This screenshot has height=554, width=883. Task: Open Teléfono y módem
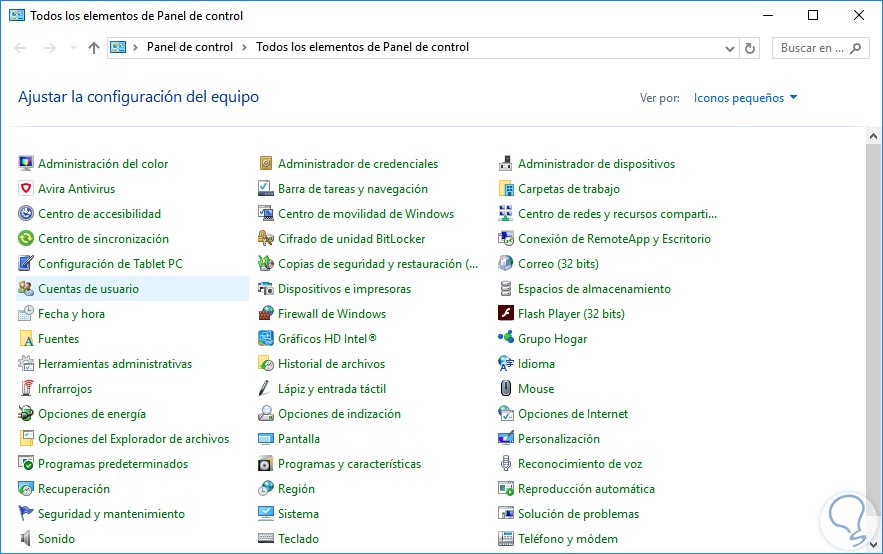tap(568, 539)
